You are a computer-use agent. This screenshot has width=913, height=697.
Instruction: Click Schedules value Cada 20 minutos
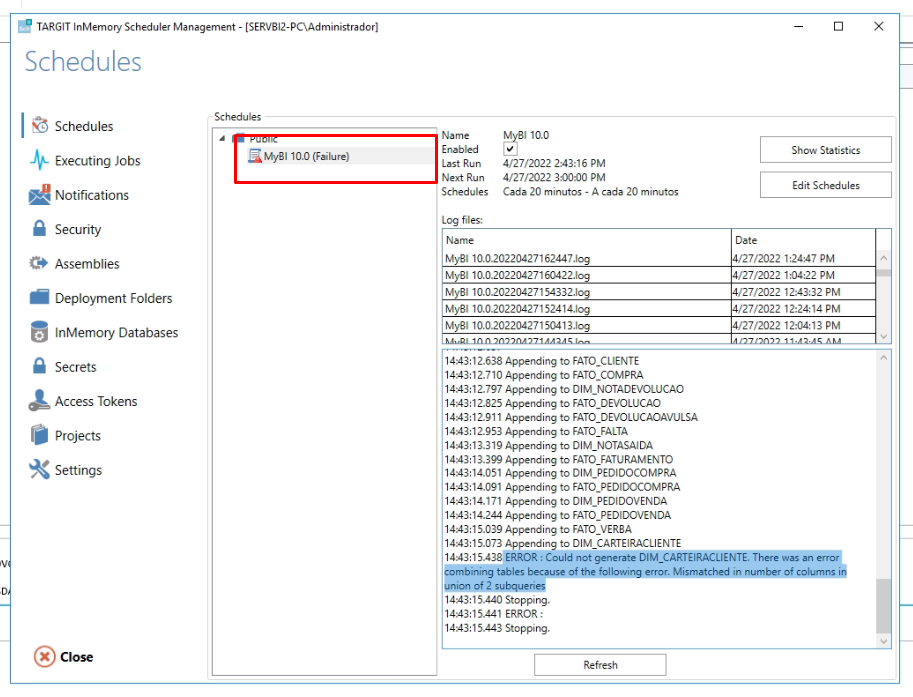[590, 192]
